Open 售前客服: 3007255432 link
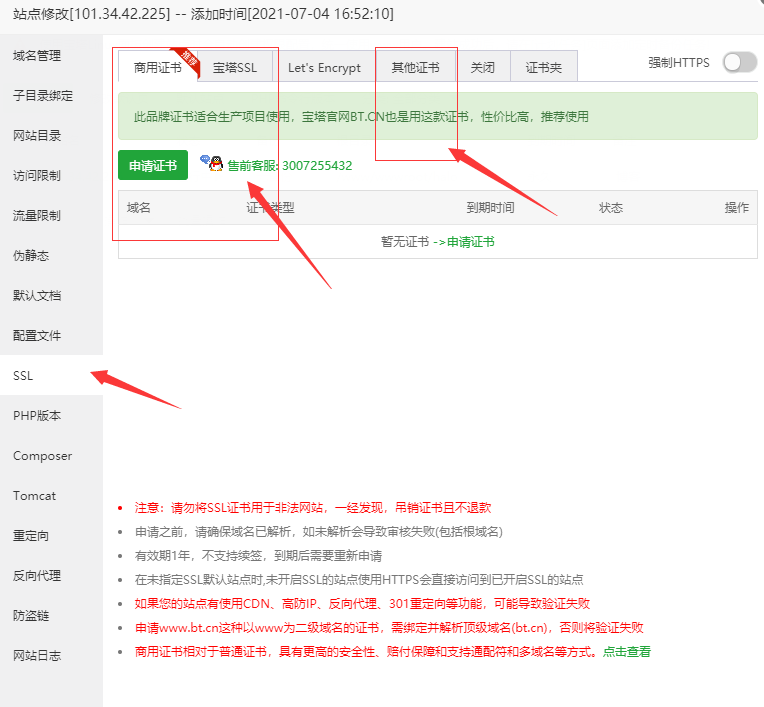The image size is (764, 707). (x=290, y=166)
